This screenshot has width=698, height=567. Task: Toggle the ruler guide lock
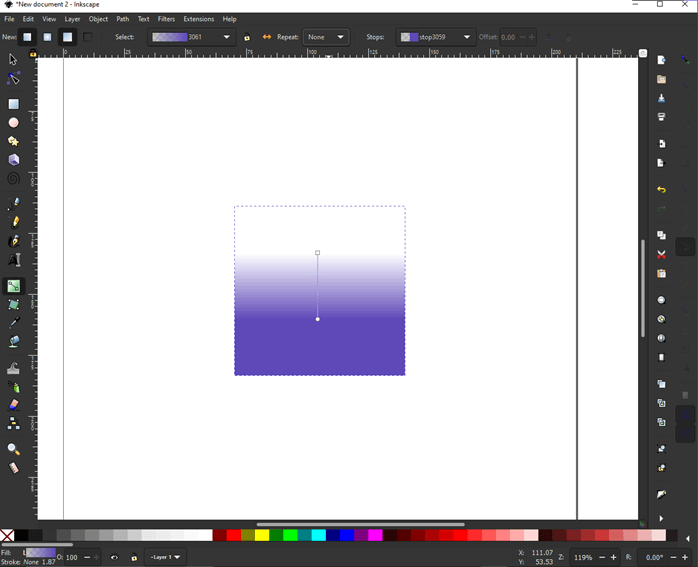(32, 54)
